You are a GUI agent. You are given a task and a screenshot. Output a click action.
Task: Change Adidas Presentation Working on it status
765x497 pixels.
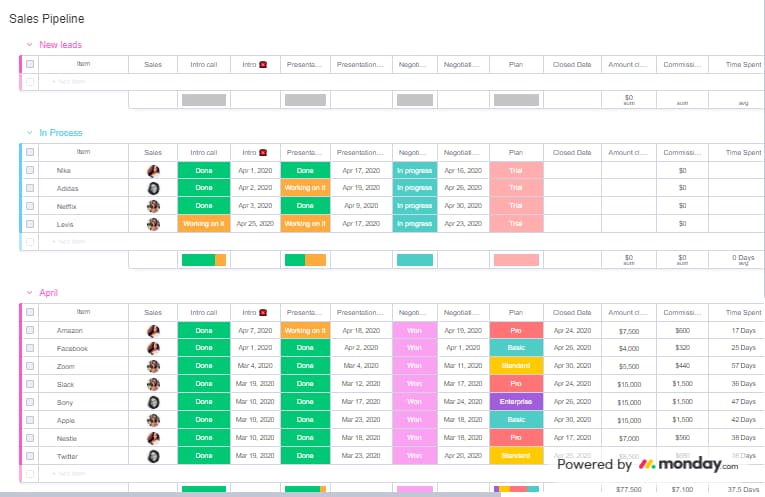305,188
